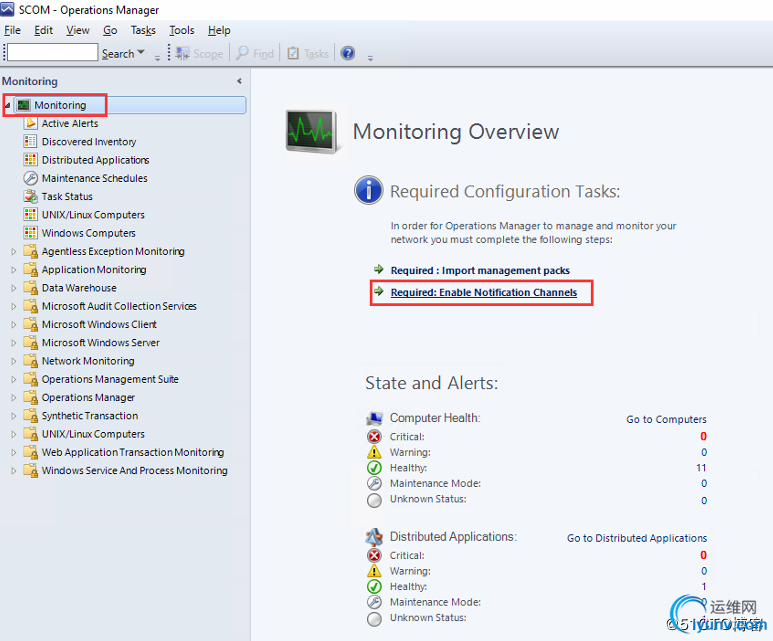Click the Required Configuration Tasks info icon
Viewport: 773px width, 641px height.
pyautogui.click(x=368, y=190)
